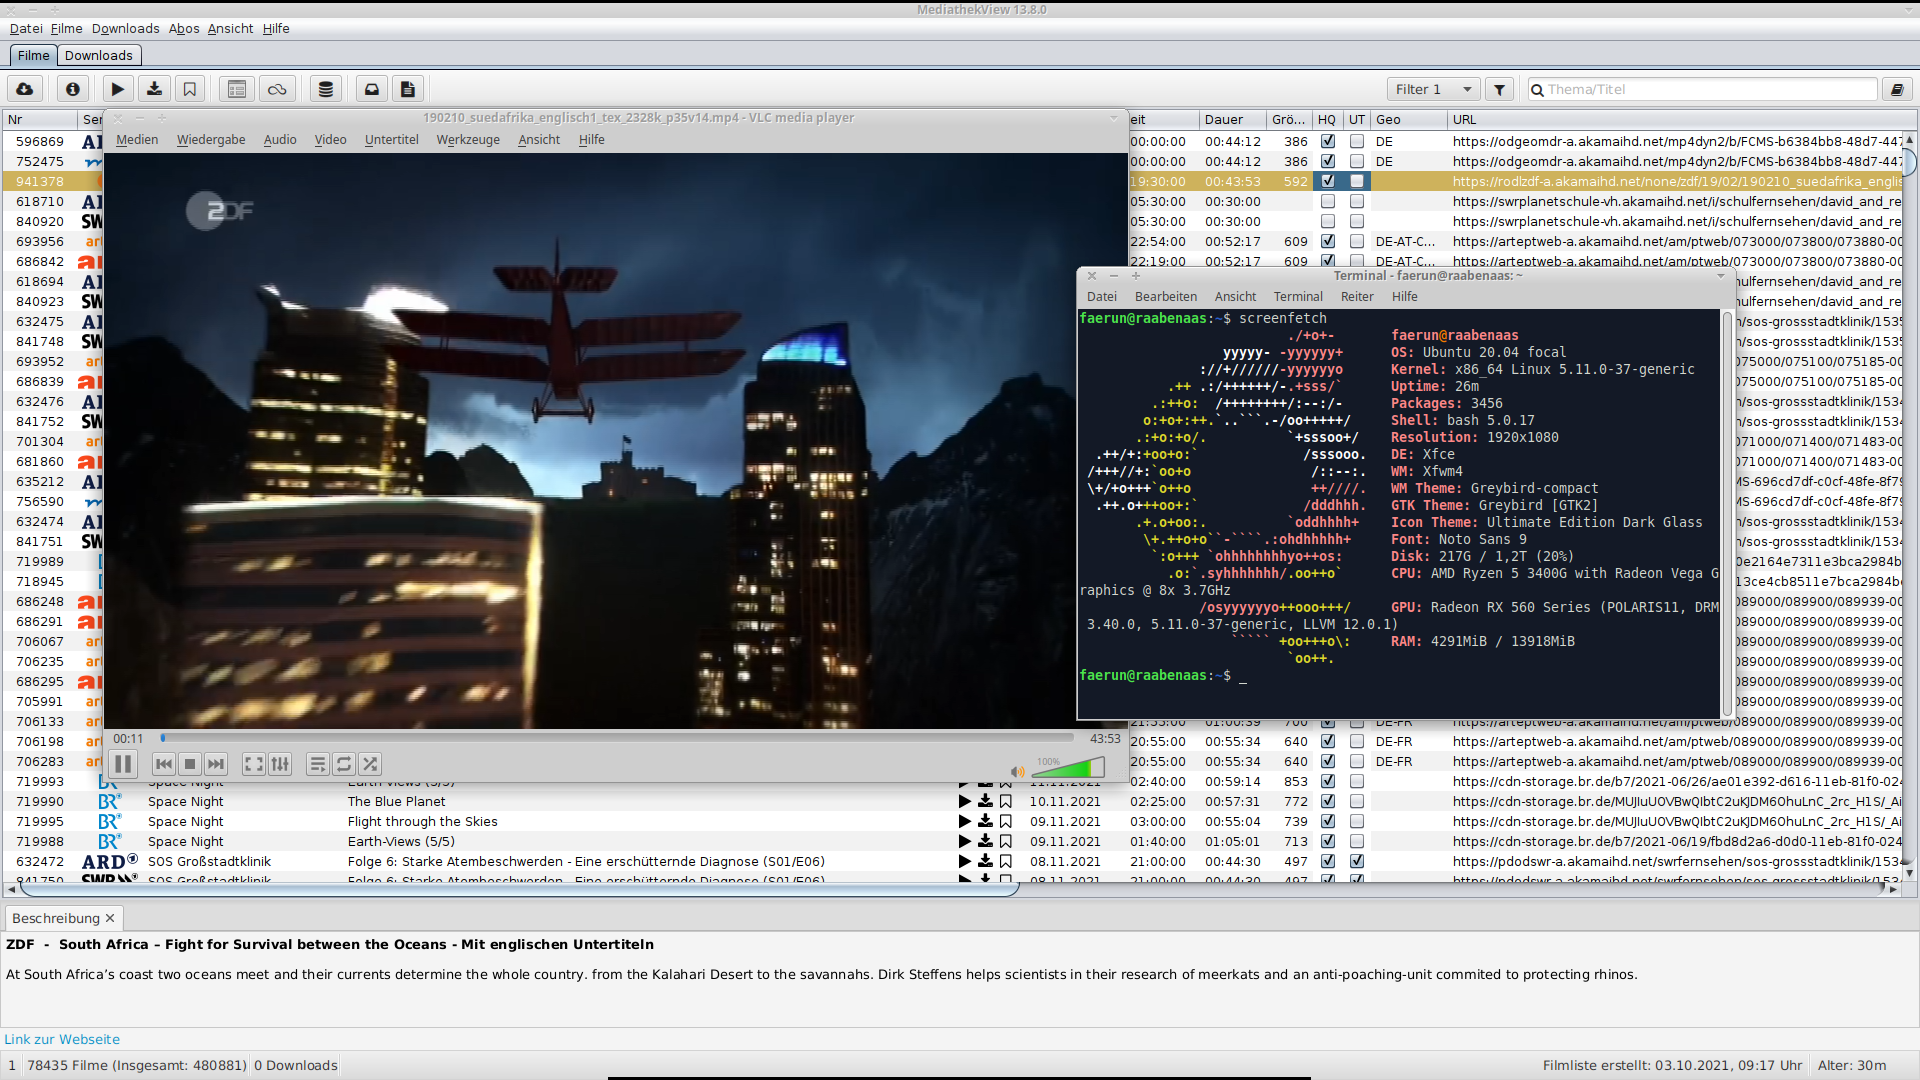1920x1080 pixels.
Task: Skip to next track in VLC
Action: [x=216, y=764]
